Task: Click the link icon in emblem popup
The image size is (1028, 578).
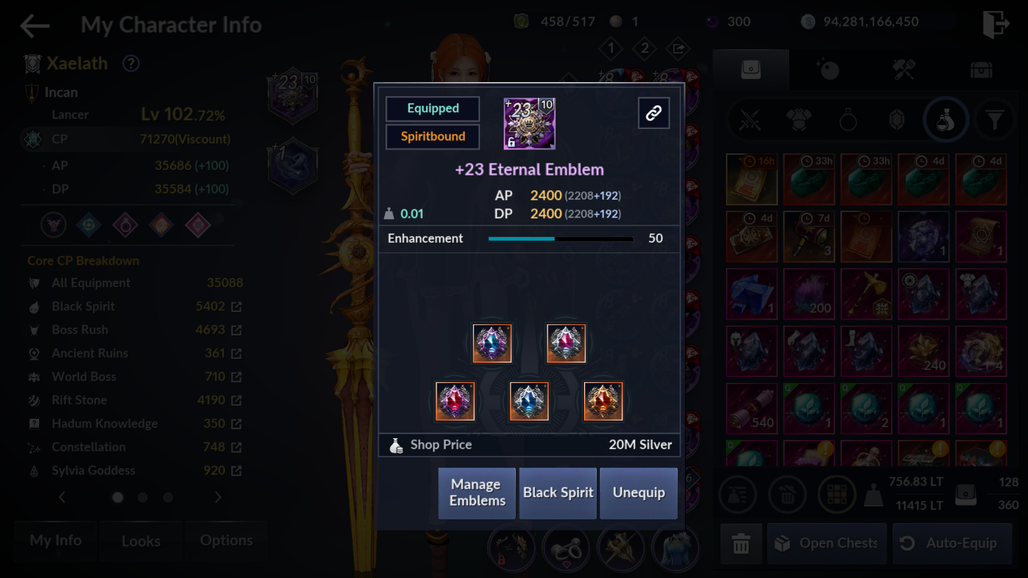Action: coord(654,113)
